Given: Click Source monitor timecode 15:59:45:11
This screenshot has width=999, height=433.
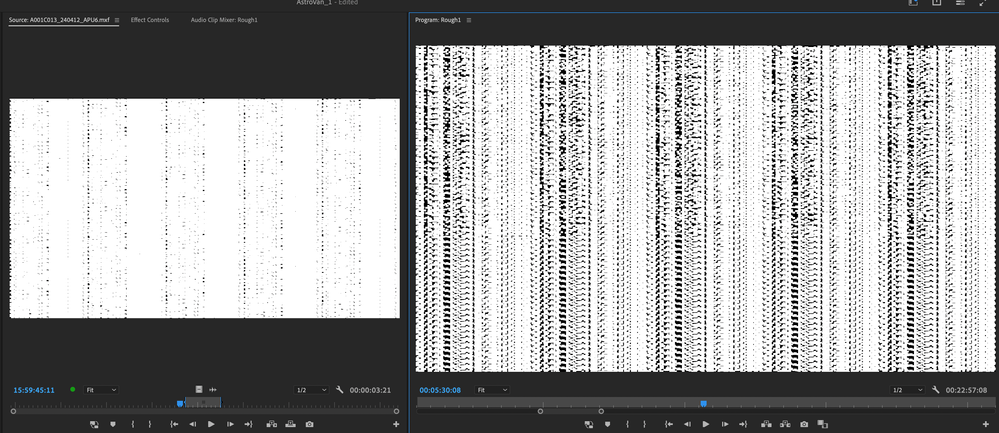Looking at the screenshot, I should click(34, 390).
